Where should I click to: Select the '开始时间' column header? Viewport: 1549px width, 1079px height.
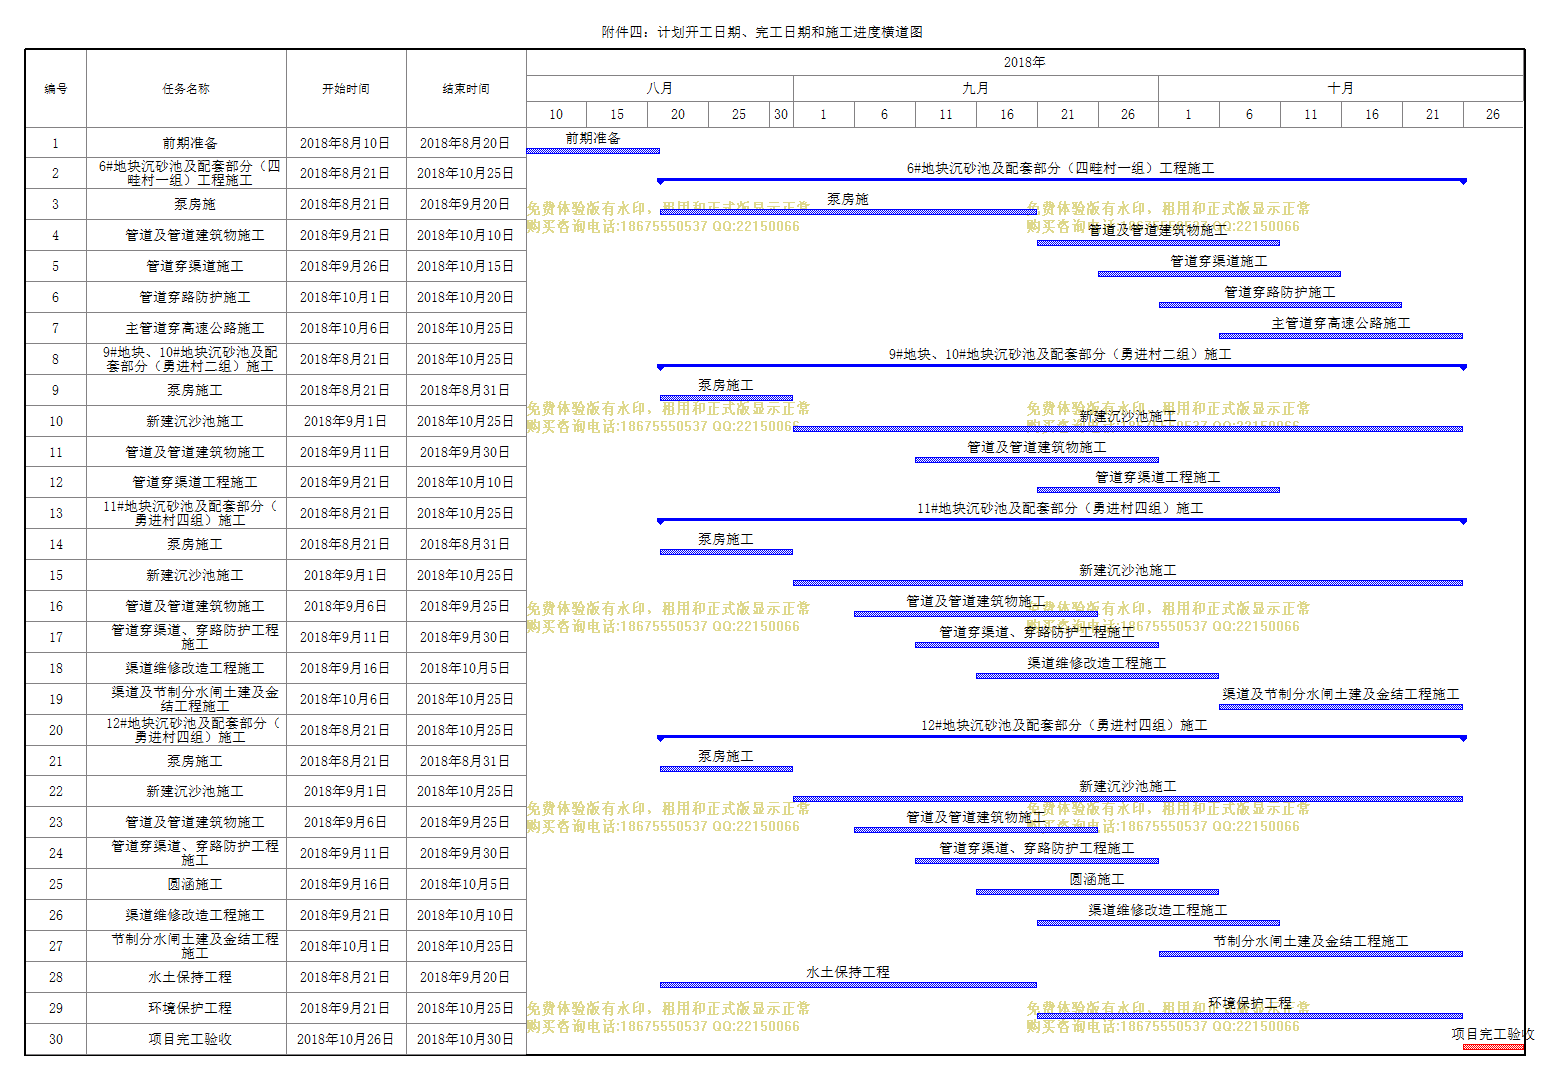(x=346, y=88)
